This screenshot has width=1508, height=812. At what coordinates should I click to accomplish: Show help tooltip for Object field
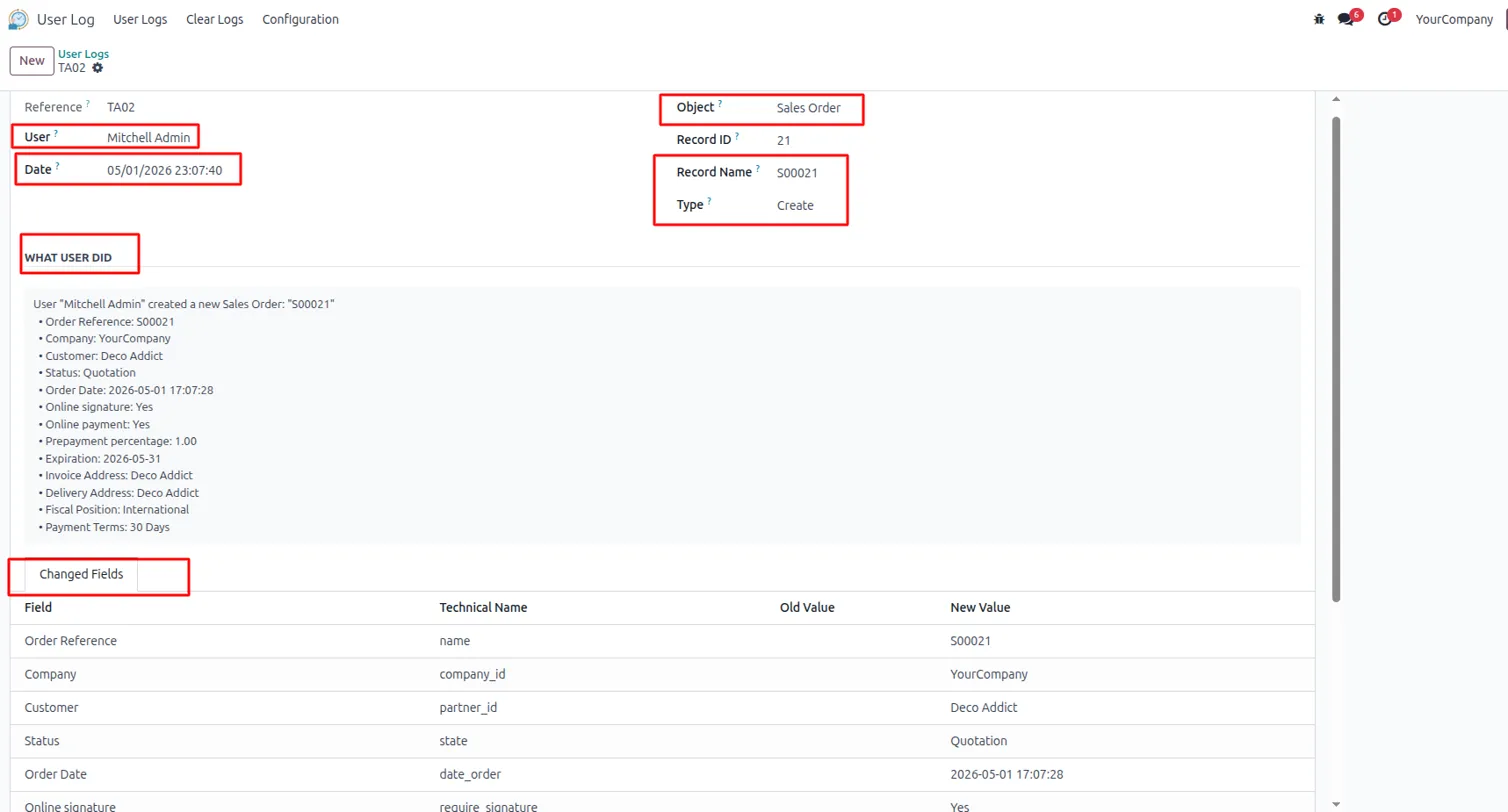720,103
